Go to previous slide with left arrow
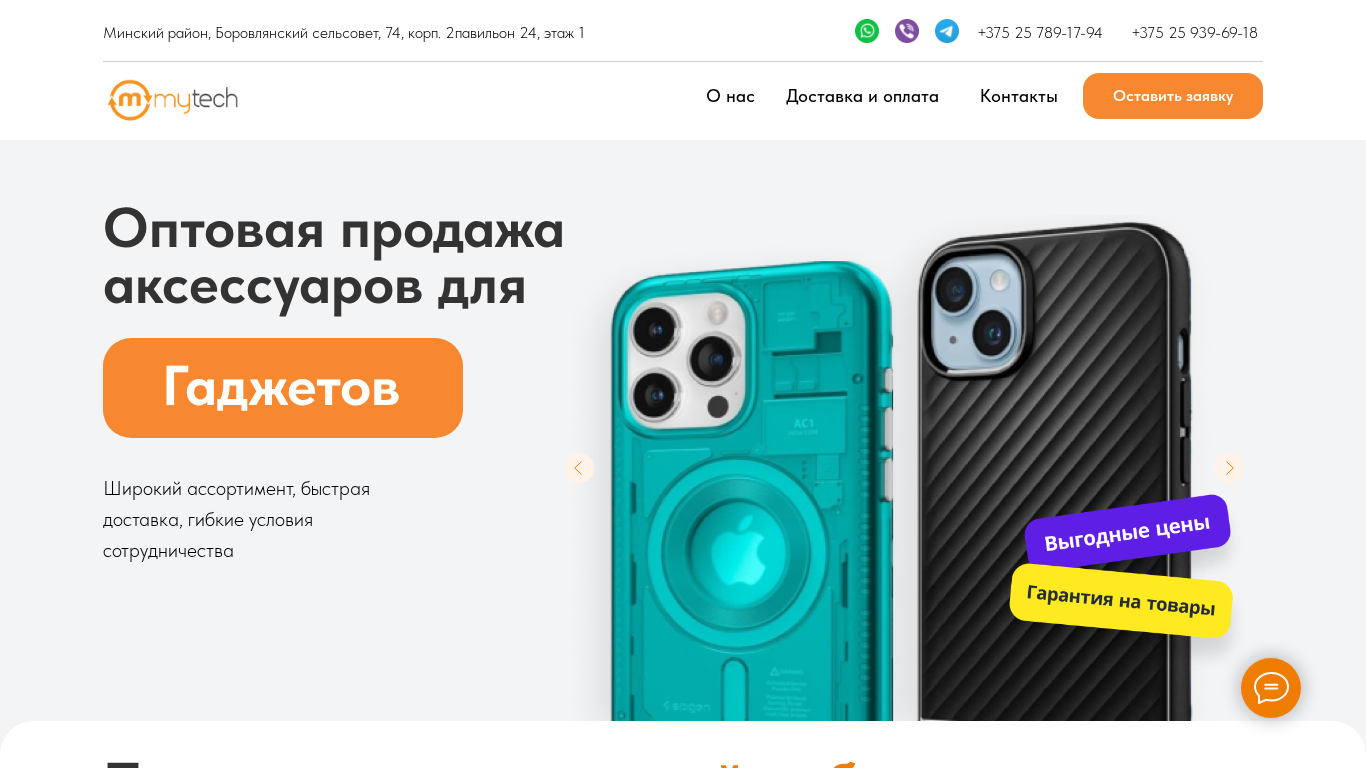This screenshot has height=768, width=1366. (578, 468)
